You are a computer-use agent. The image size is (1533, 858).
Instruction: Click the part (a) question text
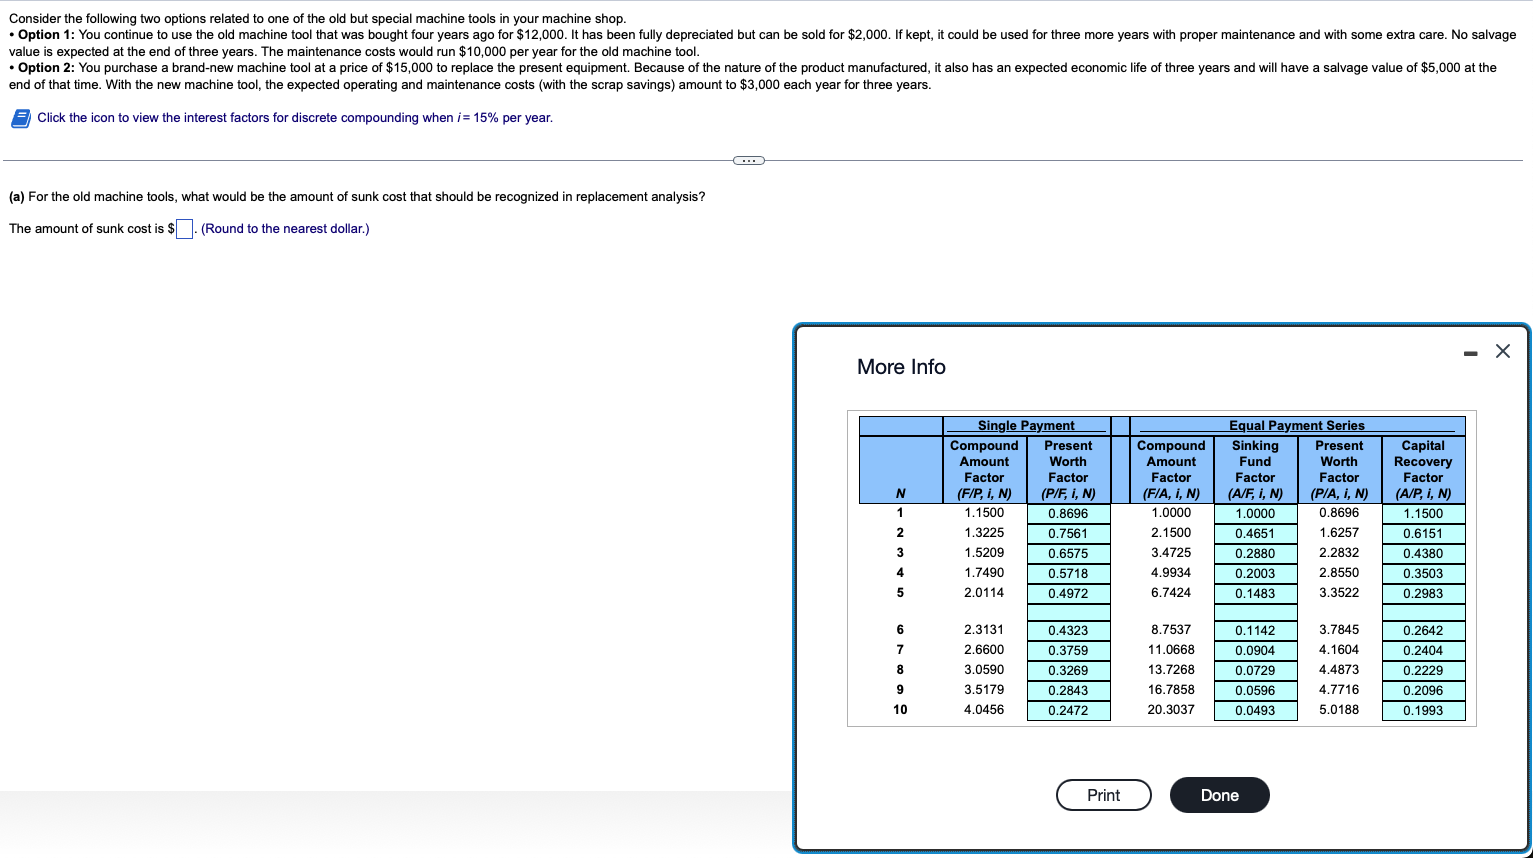click(x=357, y=197)
